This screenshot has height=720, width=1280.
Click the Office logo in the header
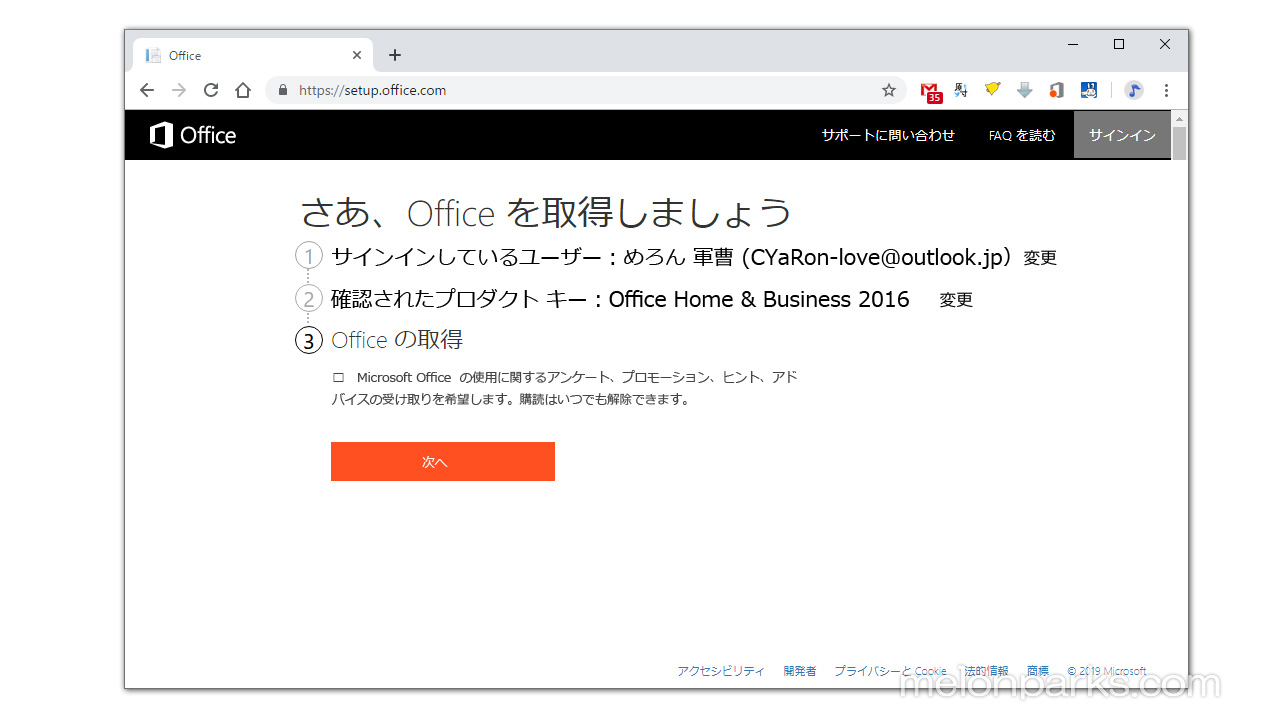193,135
